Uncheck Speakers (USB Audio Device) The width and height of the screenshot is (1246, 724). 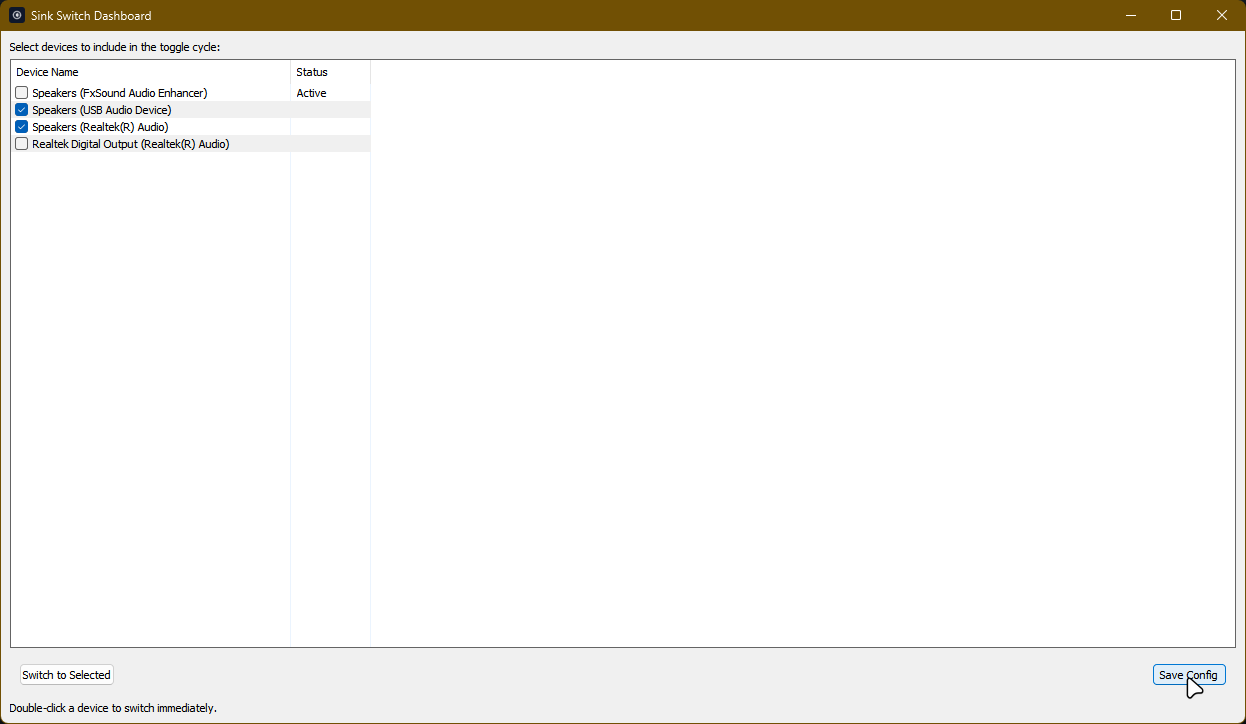pyautogui.click(x=21, y=109)
